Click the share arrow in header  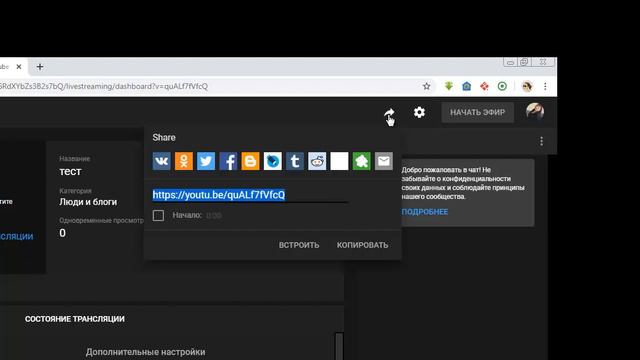click(389, 113)
